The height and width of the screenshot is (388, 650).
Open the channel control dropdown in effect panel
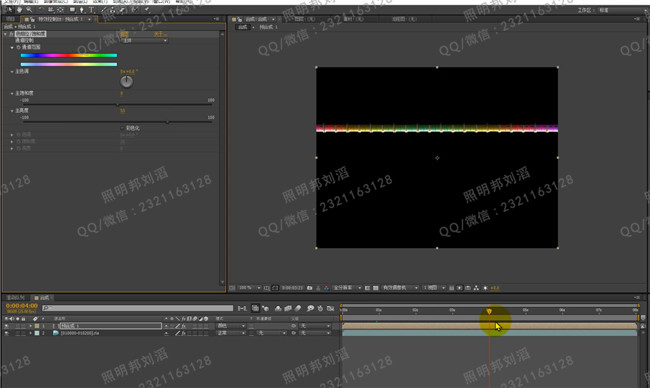pos(144,40)
